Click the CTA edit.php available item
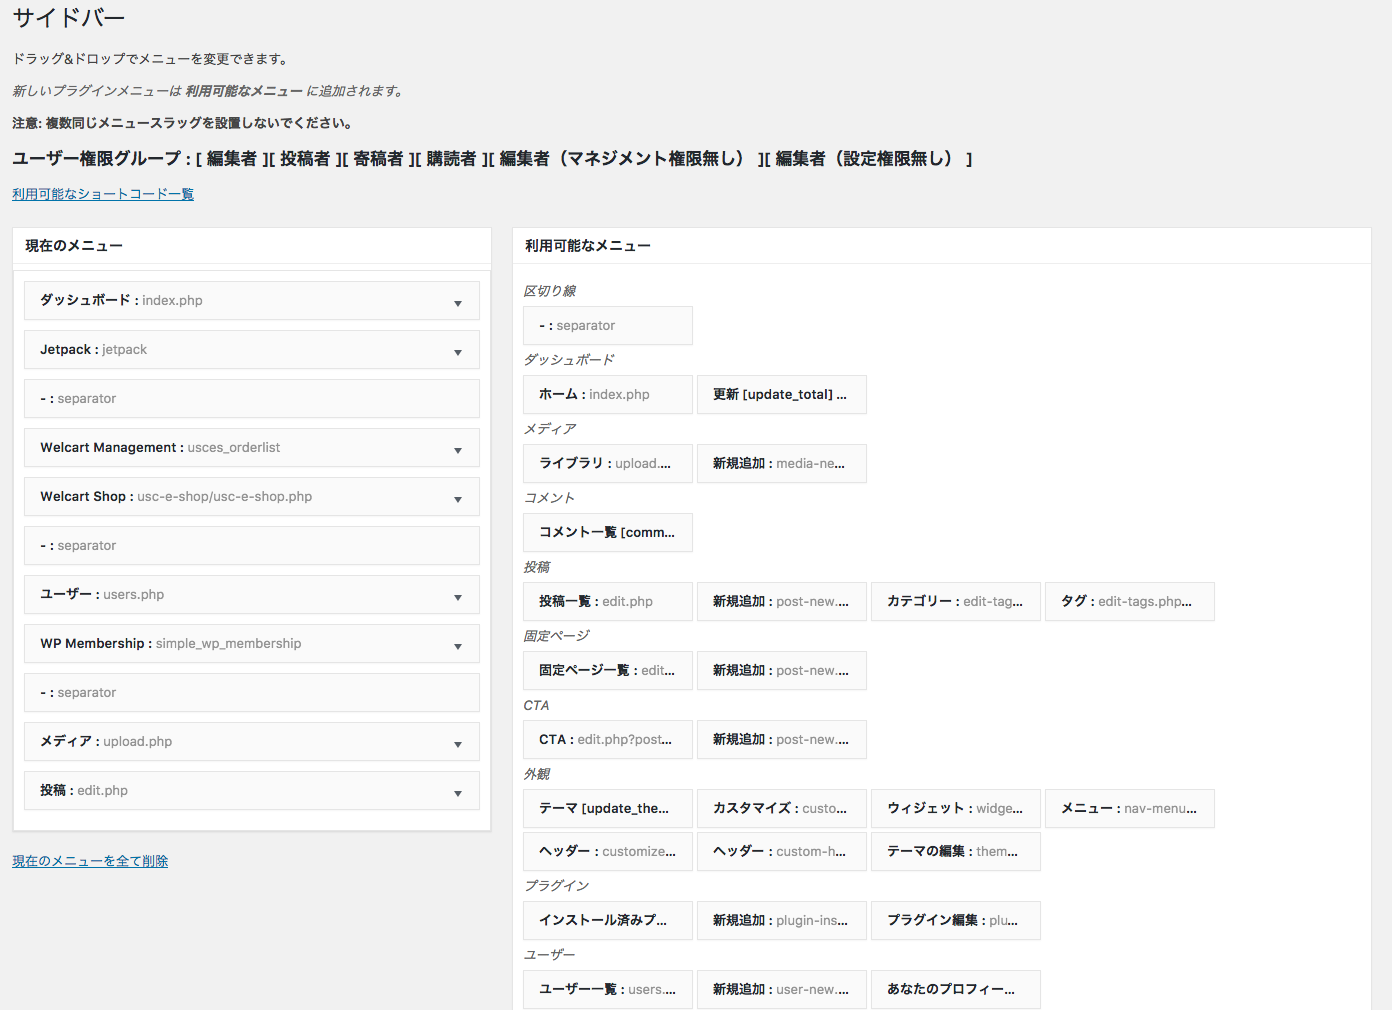The image size is (1392, 1010). point(607,740)
